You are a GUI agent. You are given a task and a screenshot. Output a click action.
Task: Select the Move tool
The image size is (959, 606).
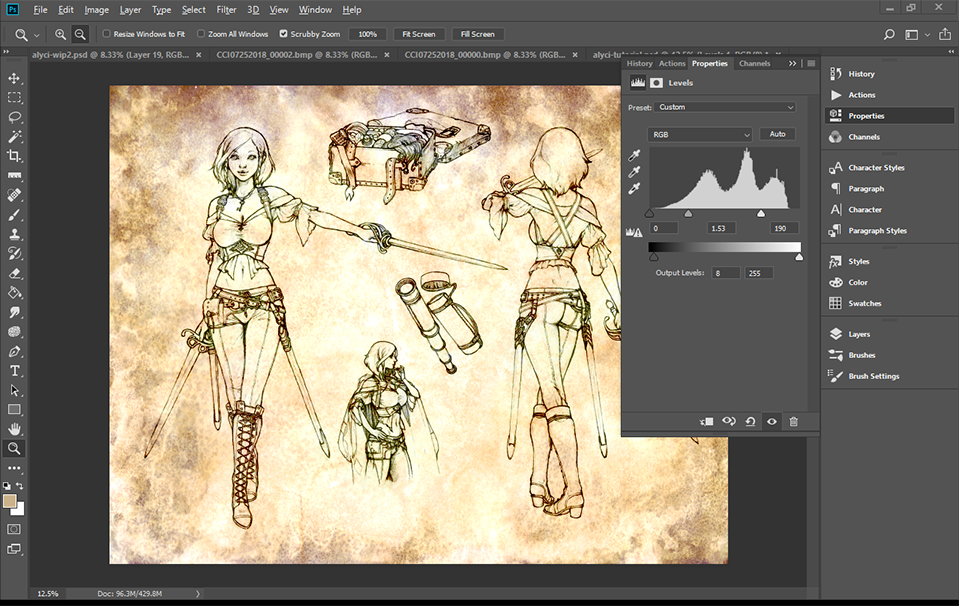[14, 78]
